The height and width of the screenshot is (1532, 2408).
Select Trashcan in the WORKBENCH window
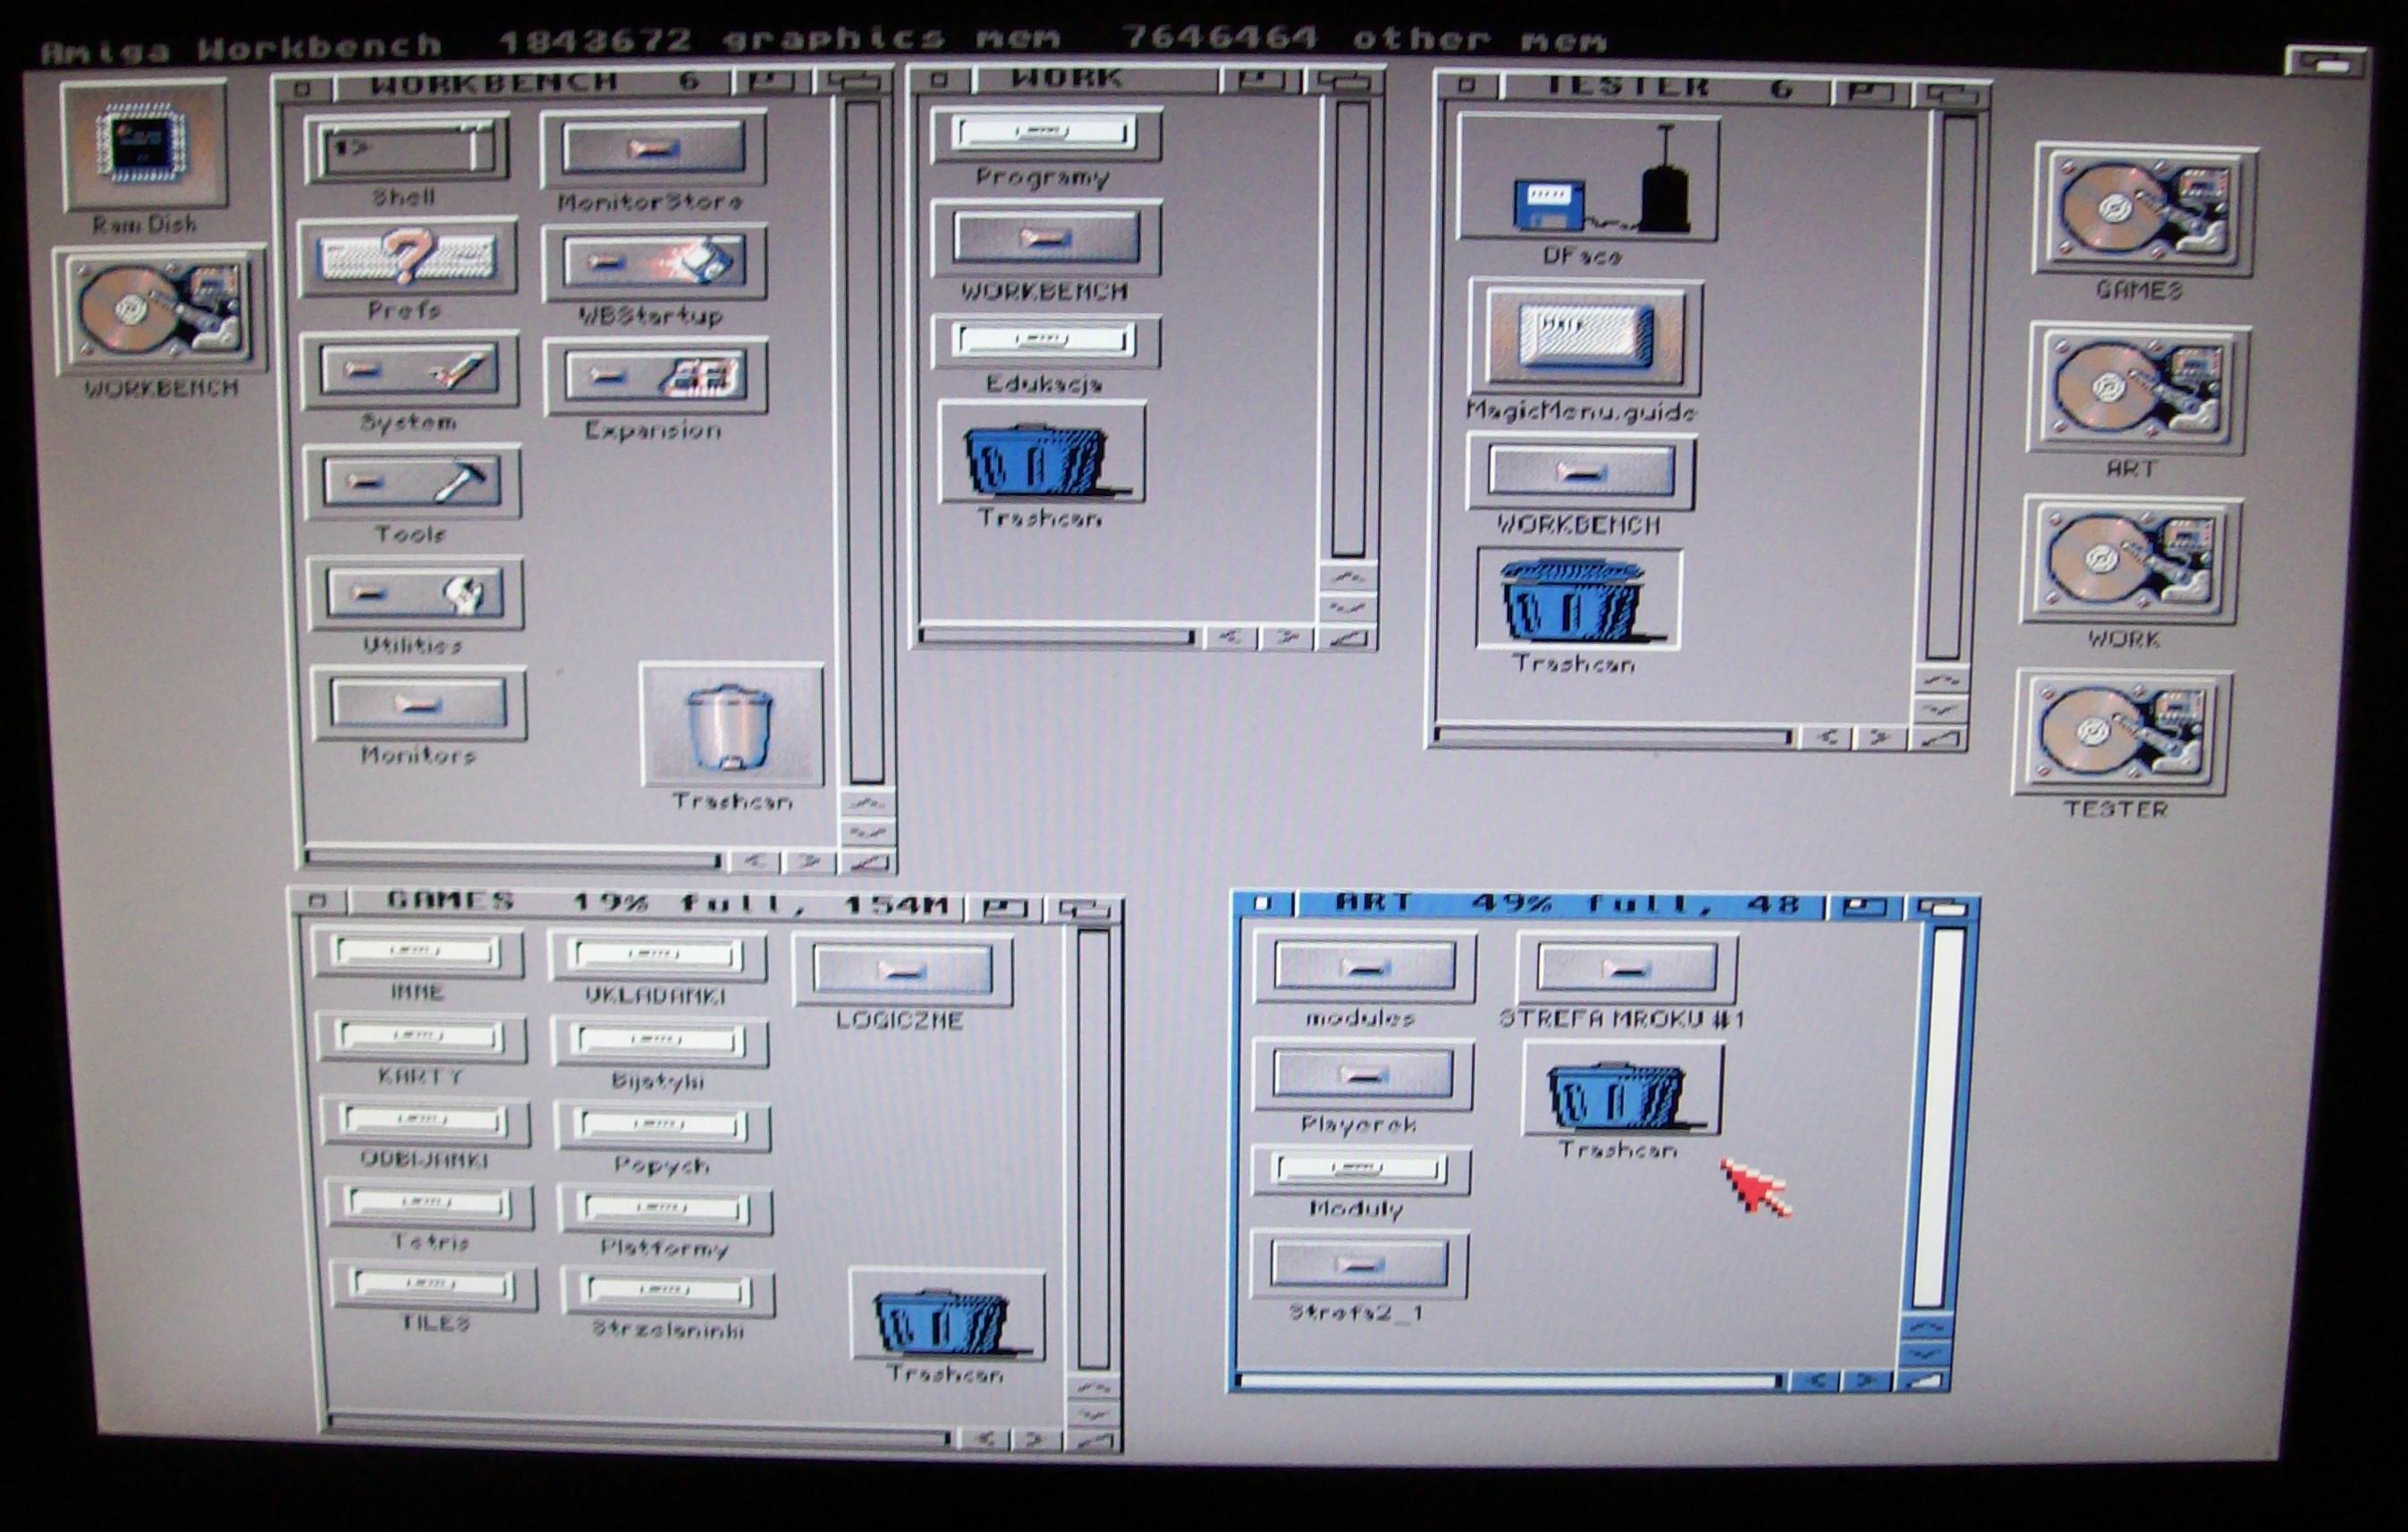(732, 725)
